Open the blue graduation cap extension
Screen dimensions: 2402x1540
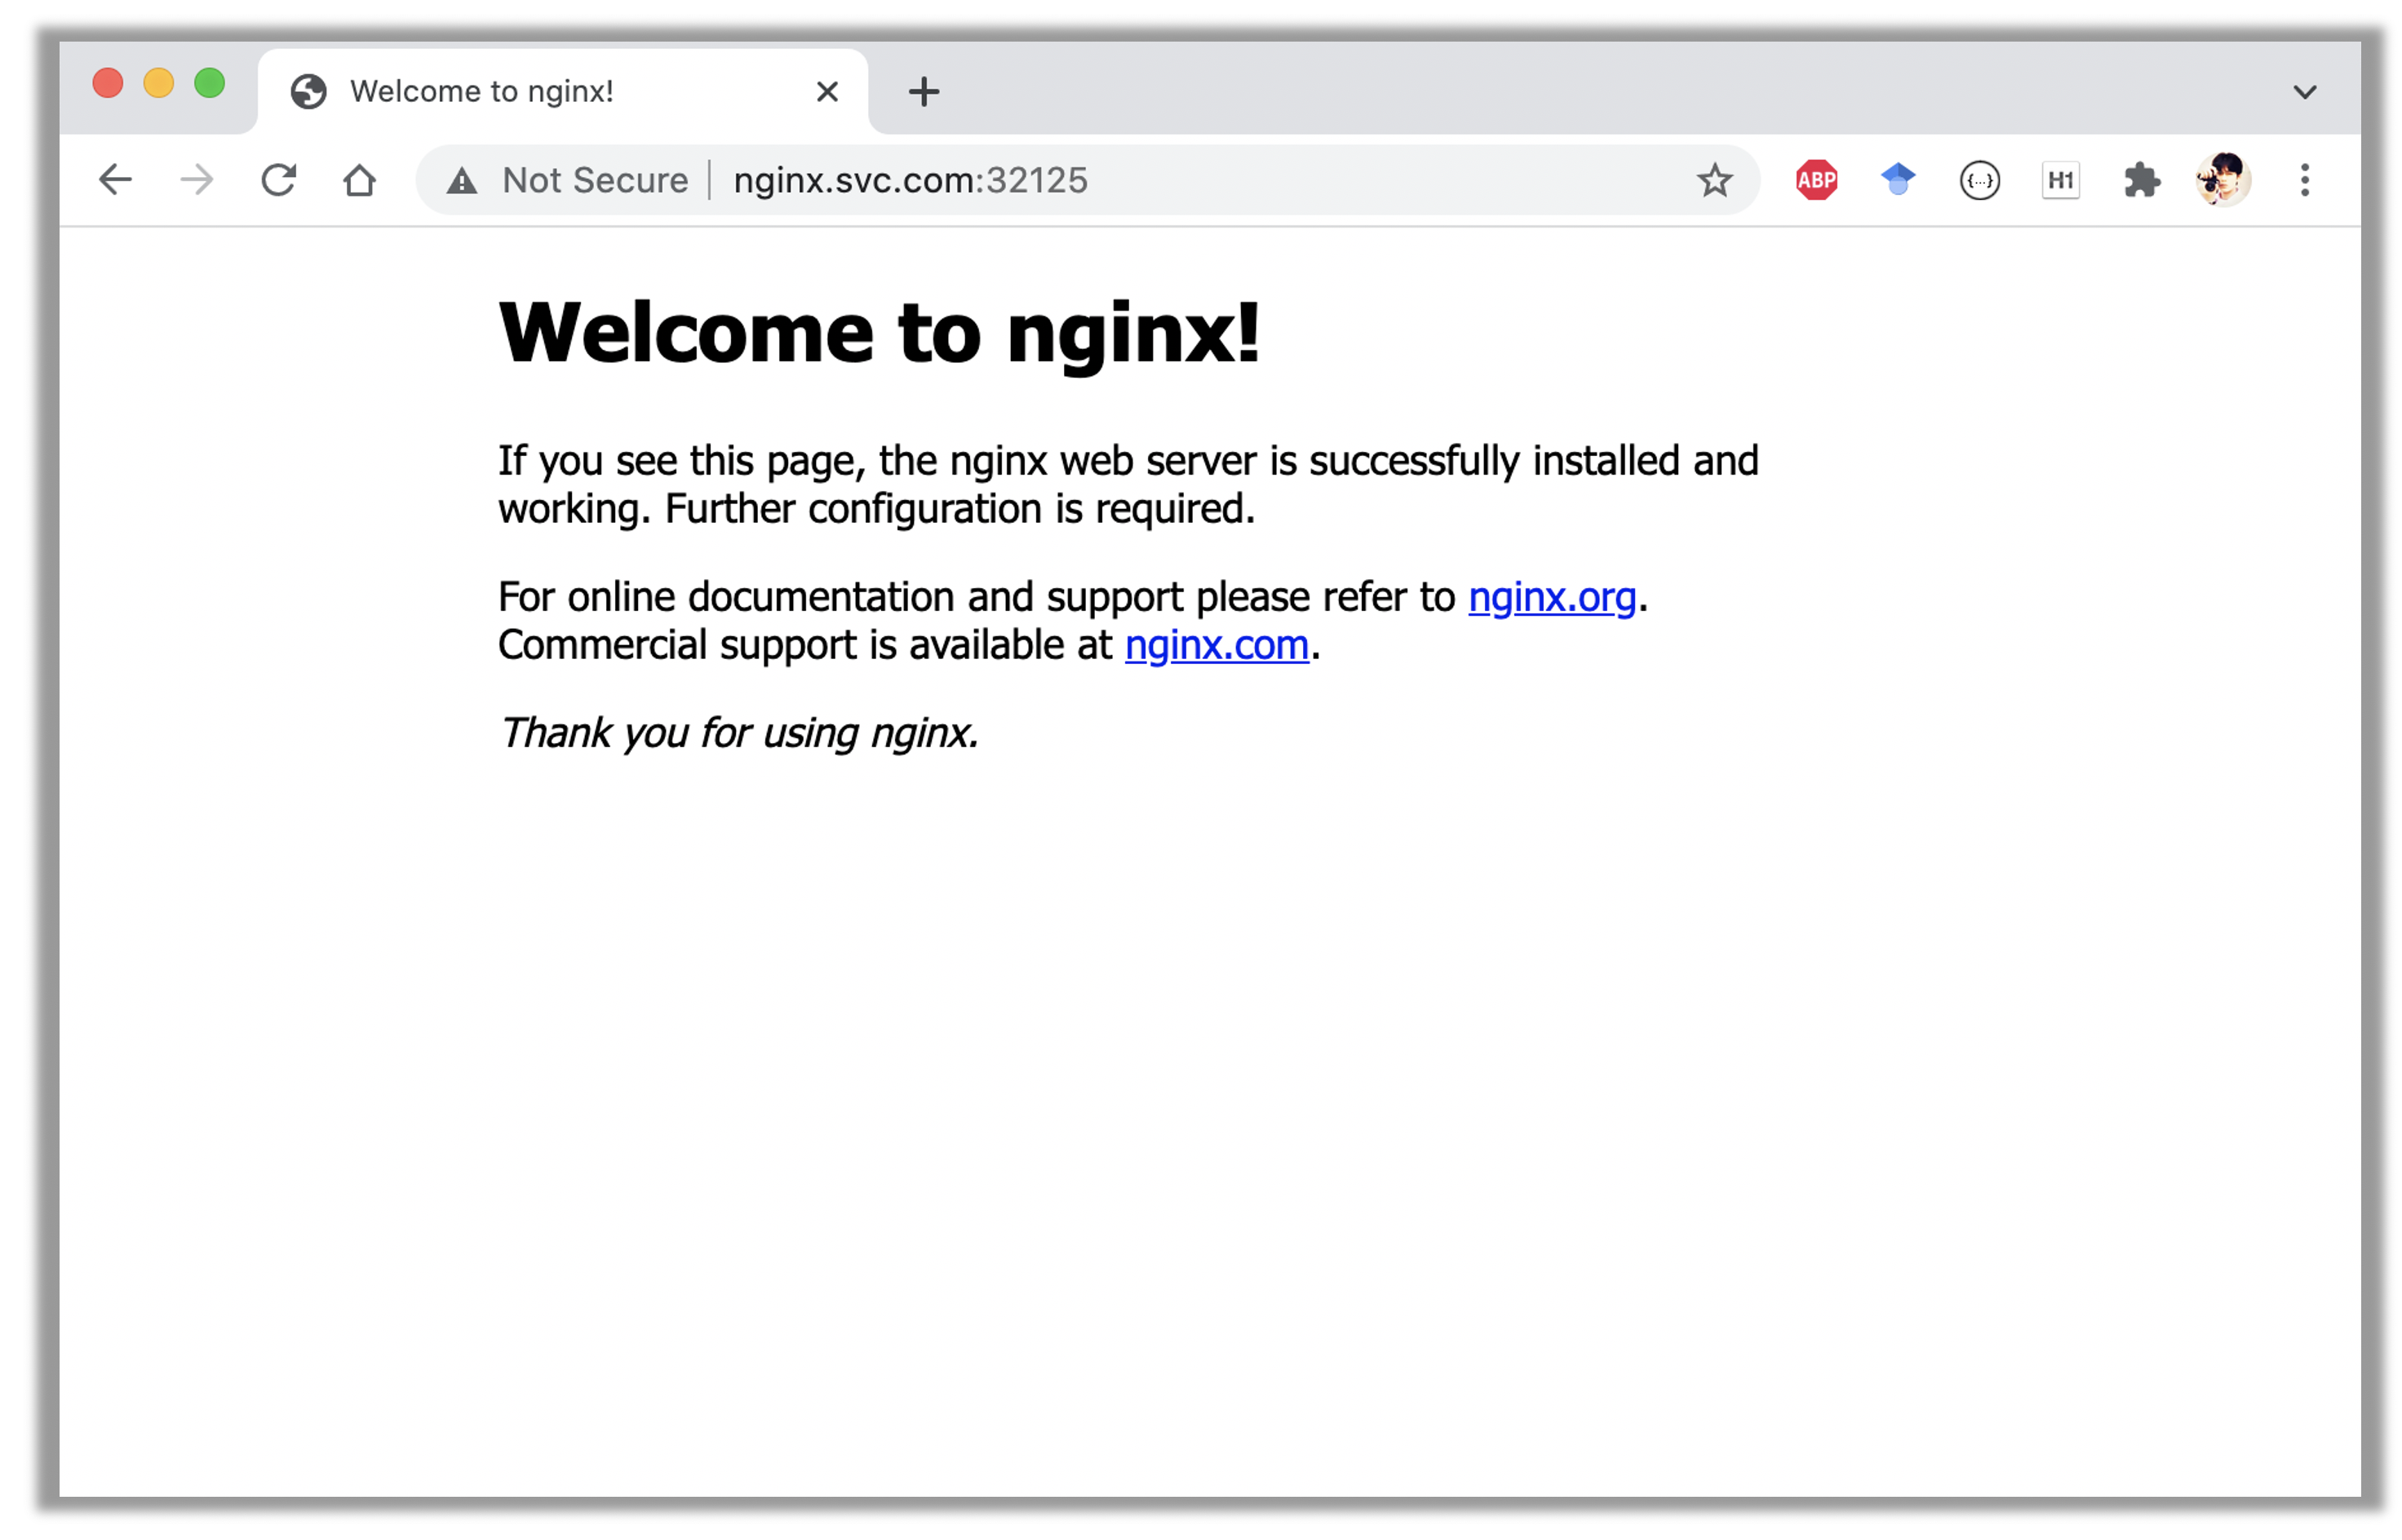click(x=1897, y=180)
